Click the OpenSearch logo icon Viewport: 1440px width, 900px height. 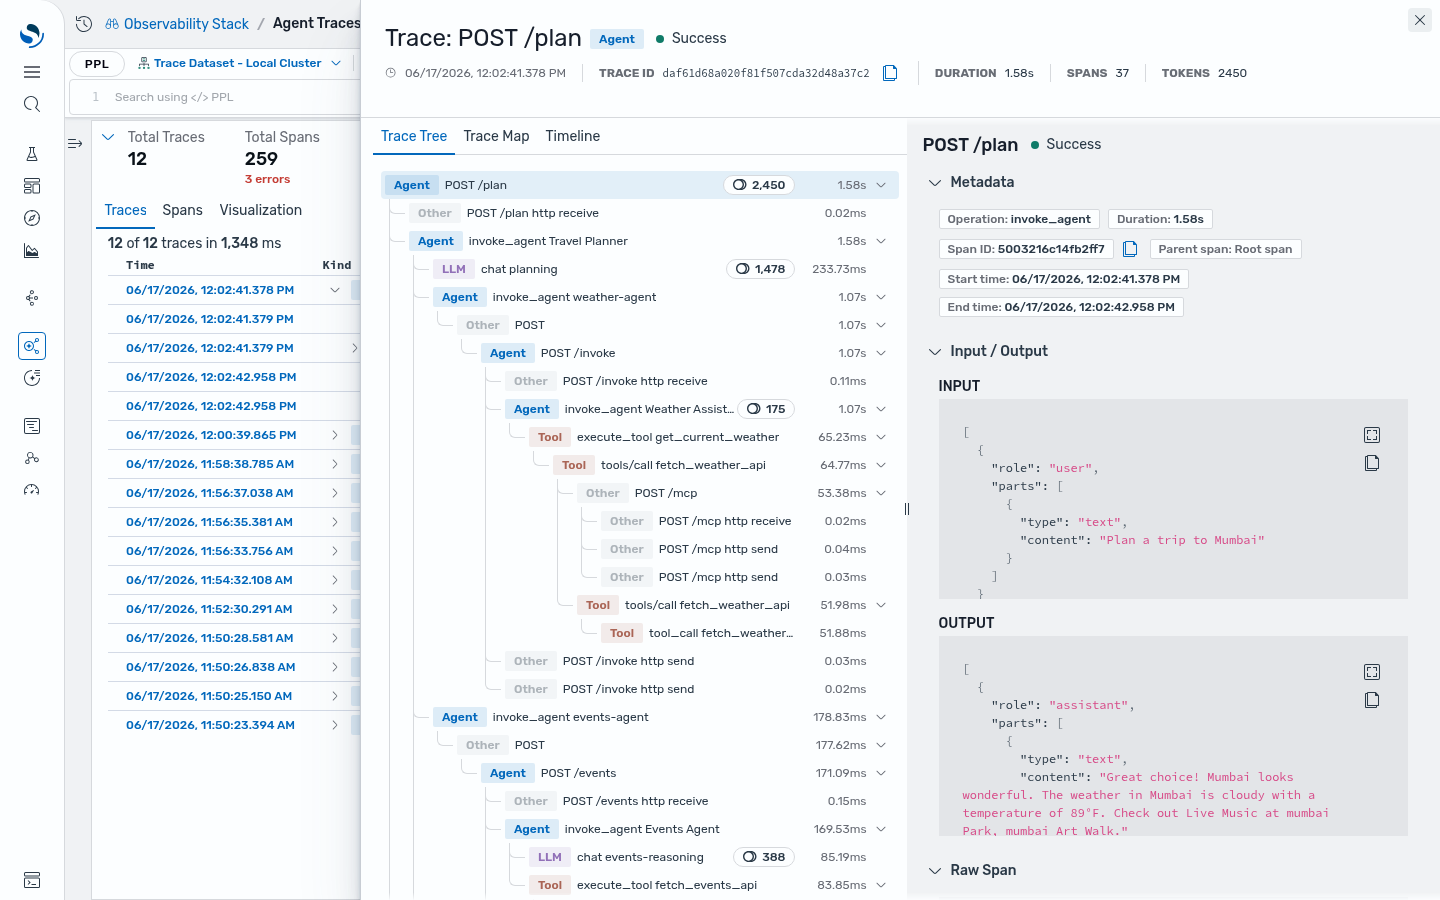pyautogui.click(x=32, y=35)
